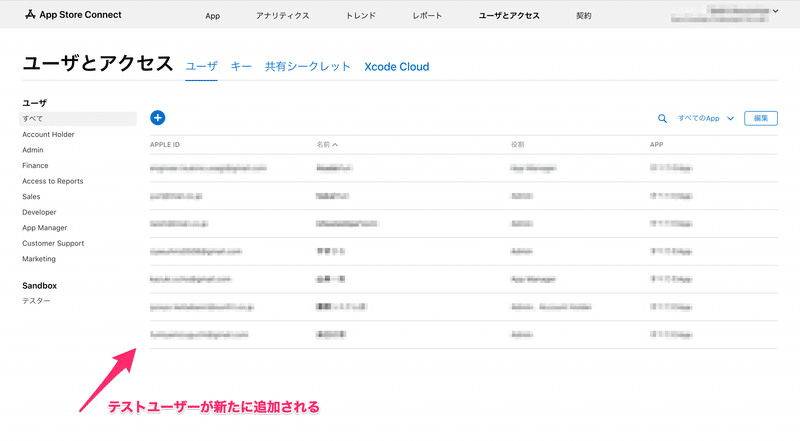Click the 編集 button
The height and width of the screenshot is (441, 800).
[761, 118]
